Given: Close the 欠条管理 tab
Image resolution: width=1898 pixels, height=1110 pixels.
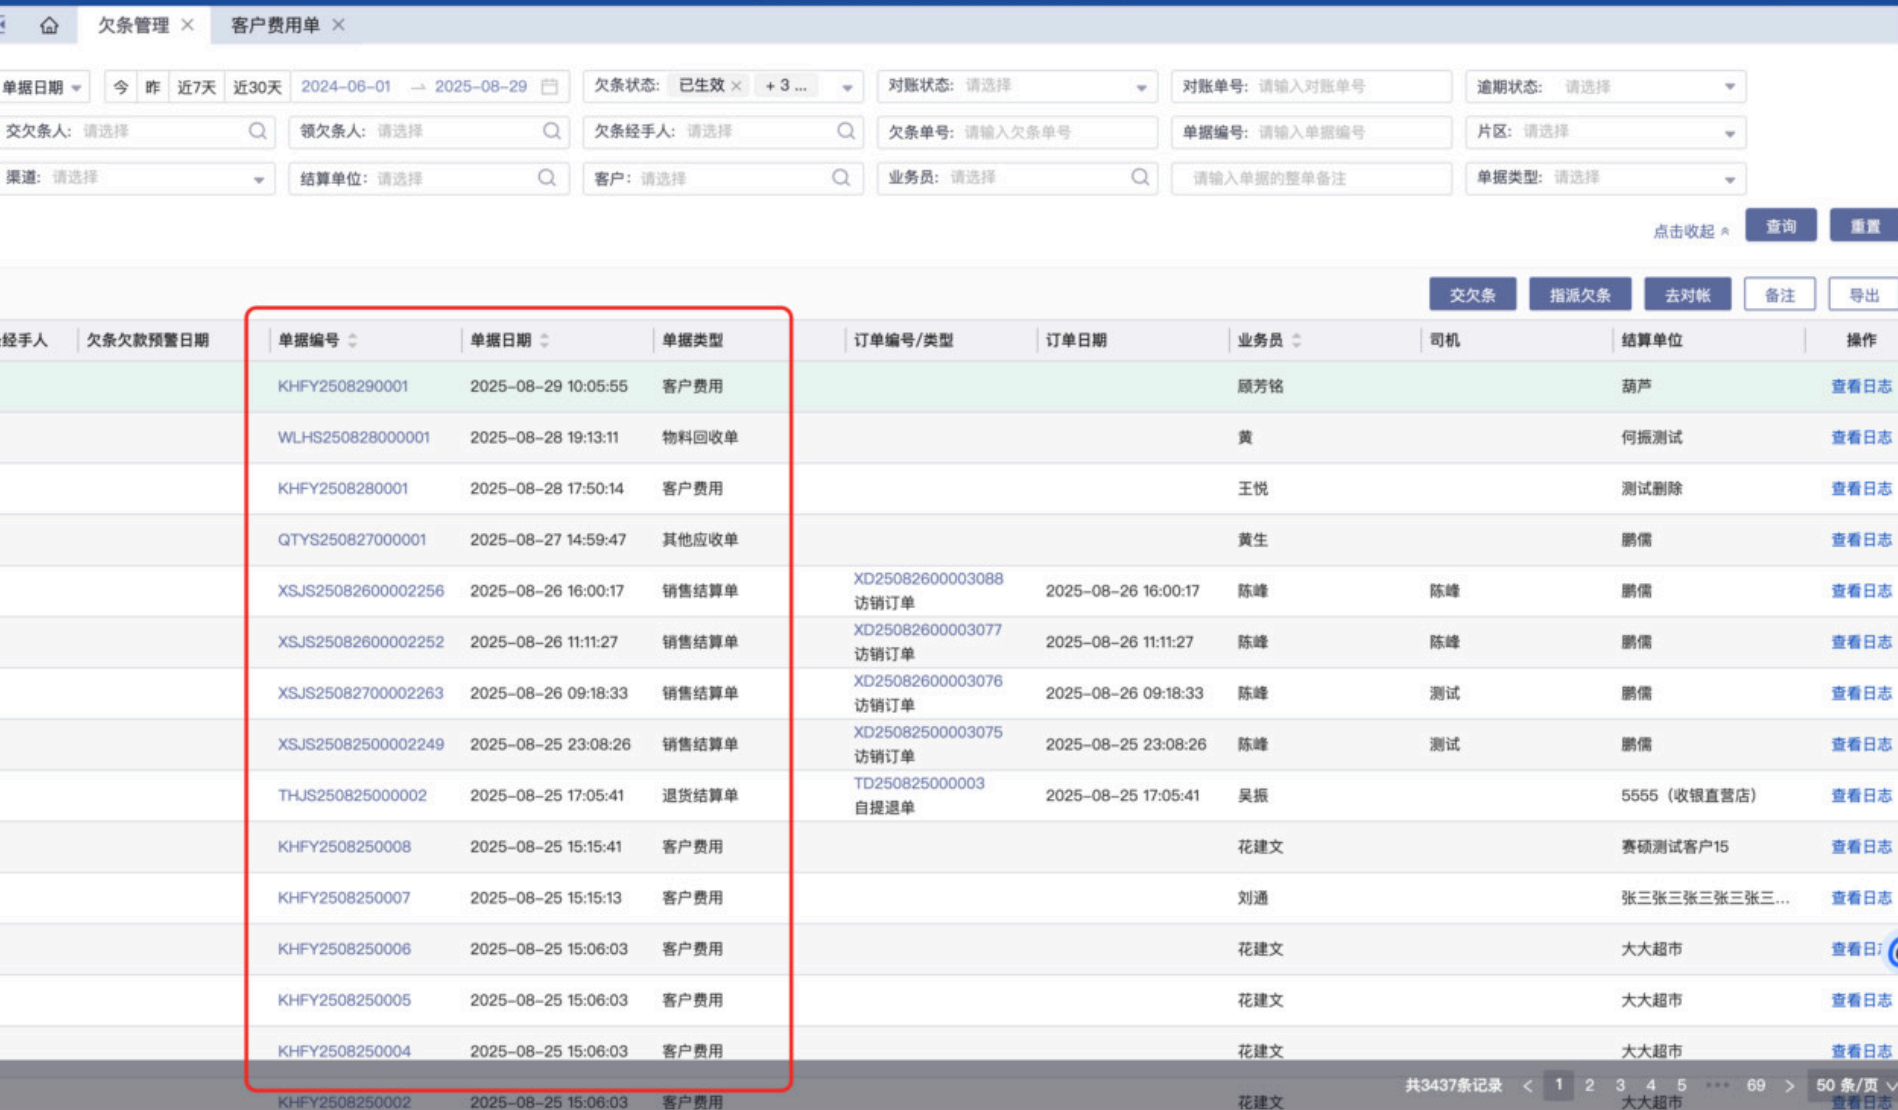Looking at the screenshot, I should click(188, 25).
